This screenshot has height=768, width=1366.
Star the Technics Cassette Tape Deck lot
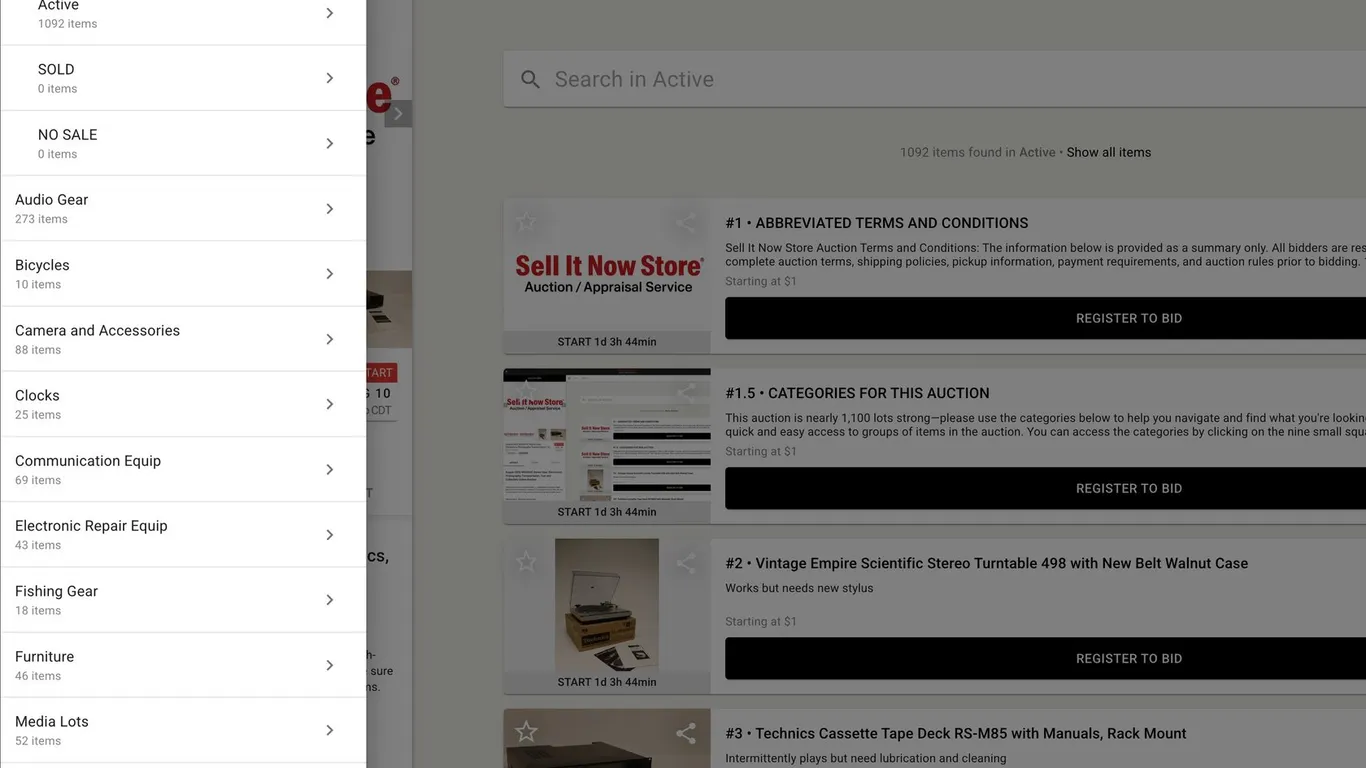click(526, 732)
